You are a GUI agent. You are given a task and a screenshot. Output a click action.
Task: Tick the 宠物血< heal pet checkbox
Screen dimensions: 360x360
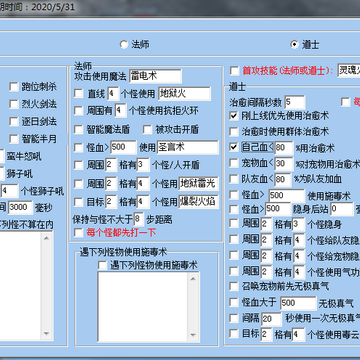(234, 163)
